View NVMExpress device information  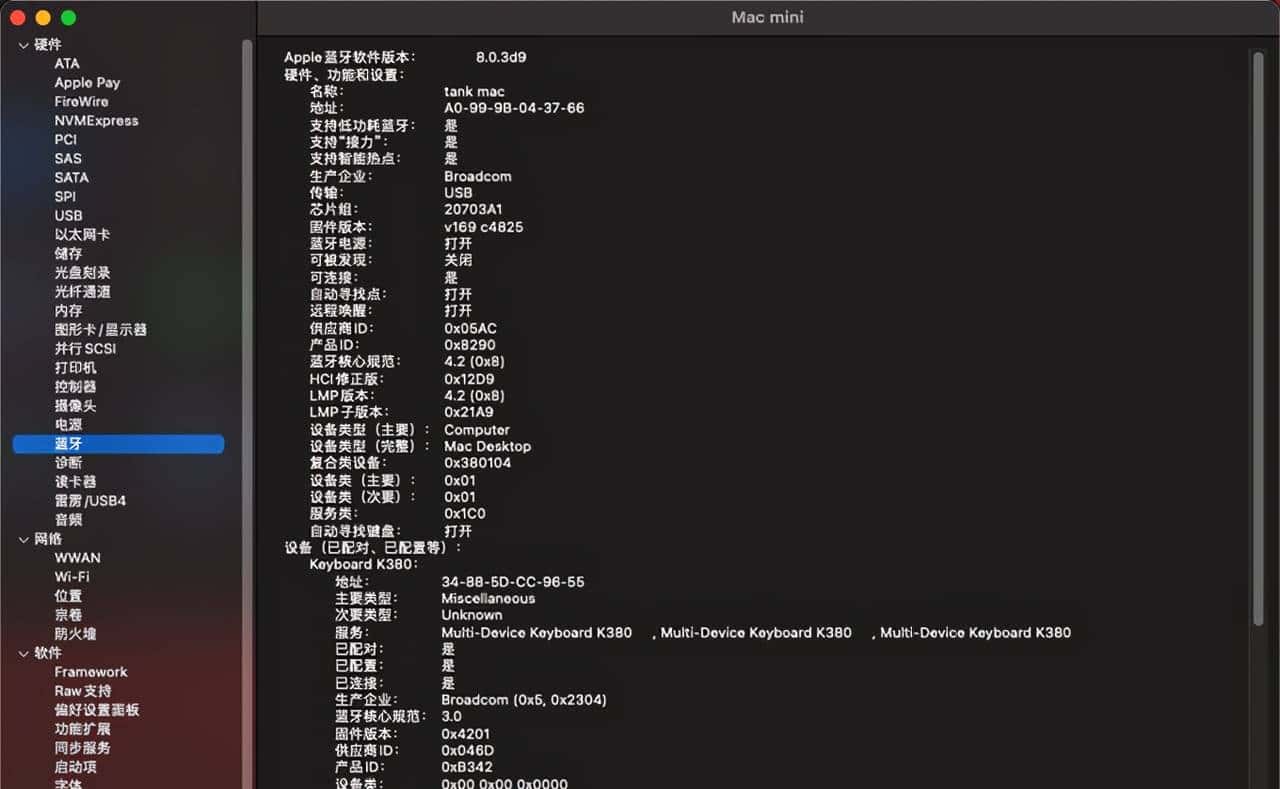pyautogui.click(x=96, y=120)
